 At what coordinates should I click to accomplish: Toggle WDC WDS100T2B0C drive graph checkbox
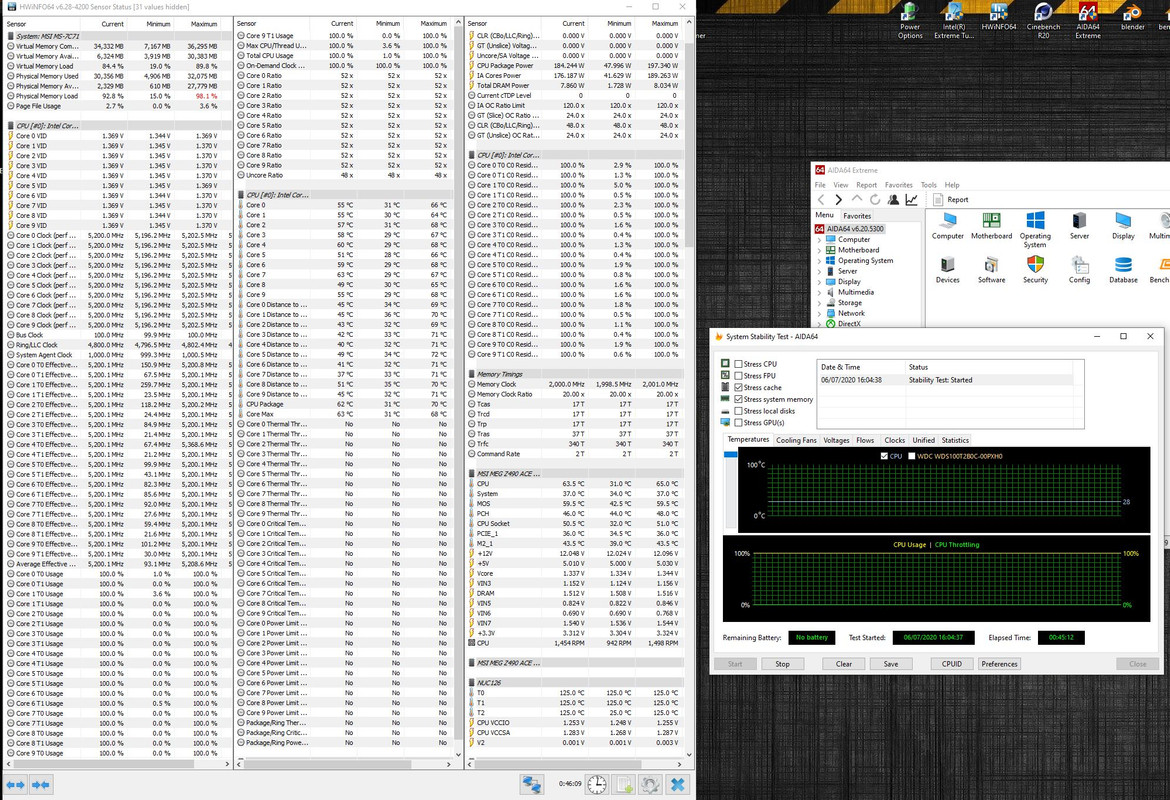pos(911,456)
